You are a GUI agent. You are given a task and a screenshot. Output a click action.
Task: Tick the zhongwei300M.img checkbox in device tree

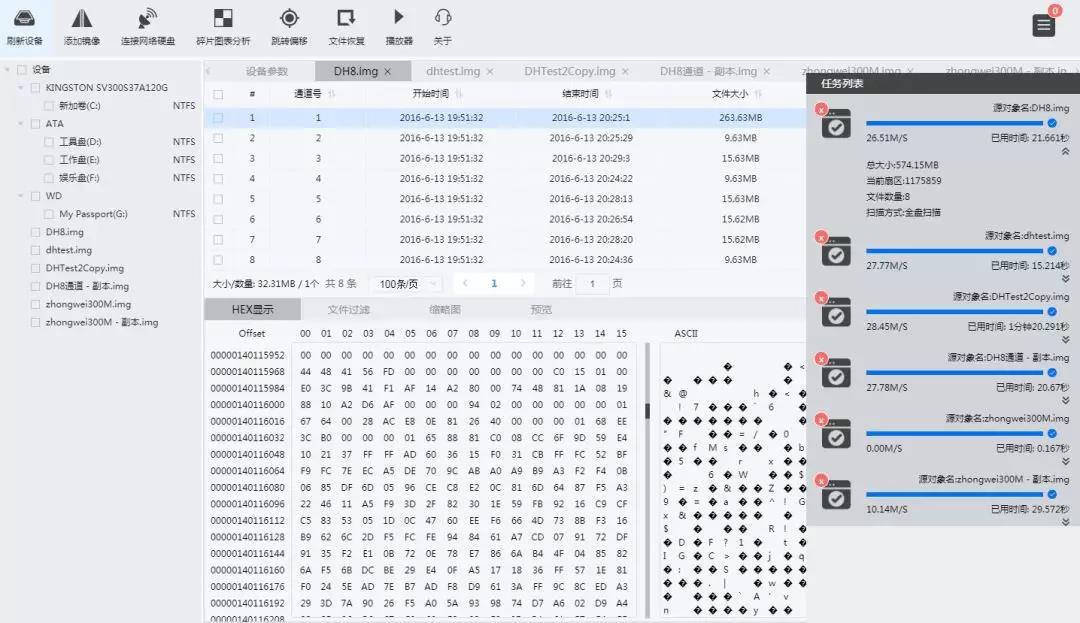coord(36,304)
